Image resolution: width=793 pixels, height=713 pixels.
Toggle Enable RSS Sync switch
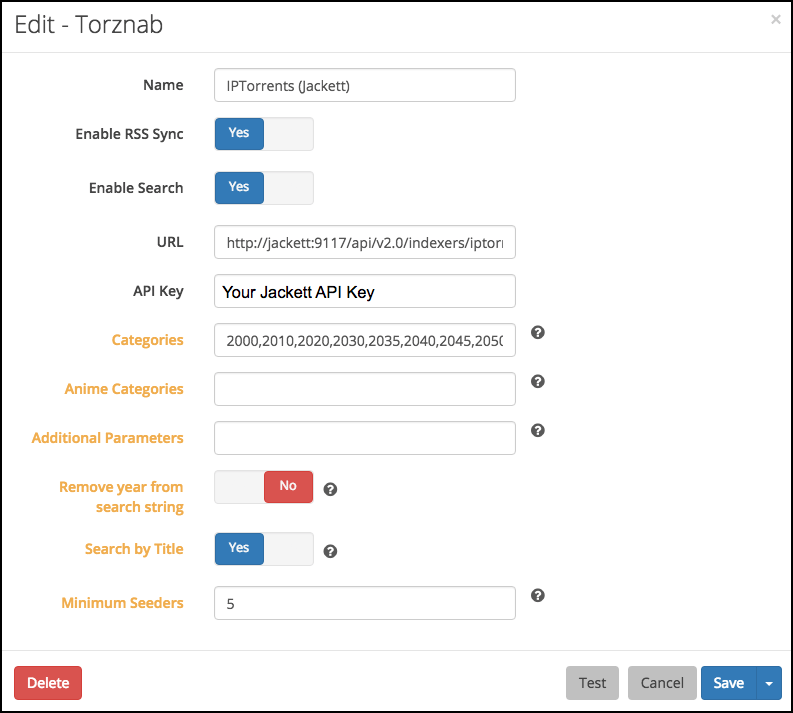pyautogui.click(x=264, y=134)
